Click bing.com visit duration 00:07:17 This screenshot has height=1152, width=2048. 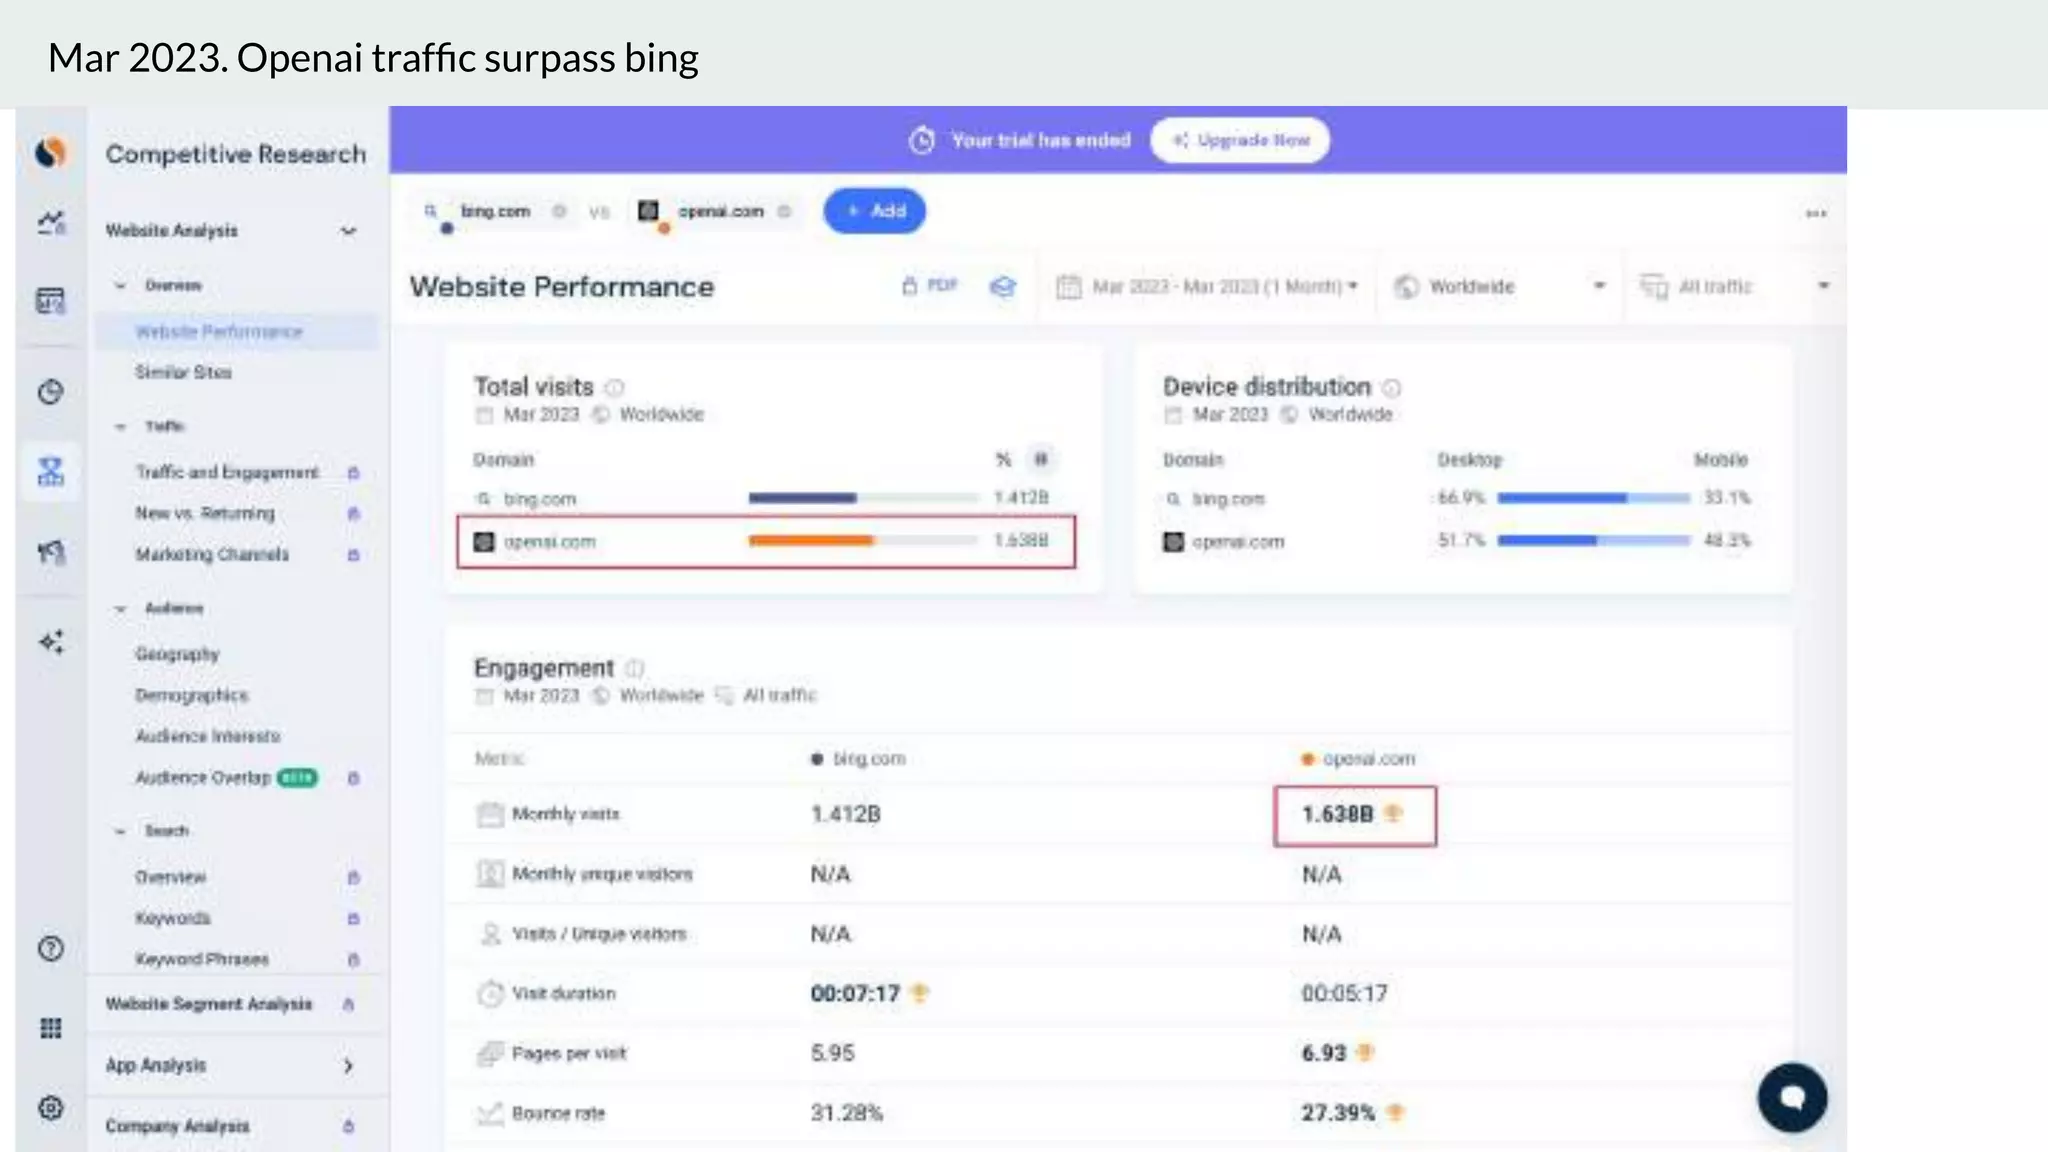click(x=856, y=994)
